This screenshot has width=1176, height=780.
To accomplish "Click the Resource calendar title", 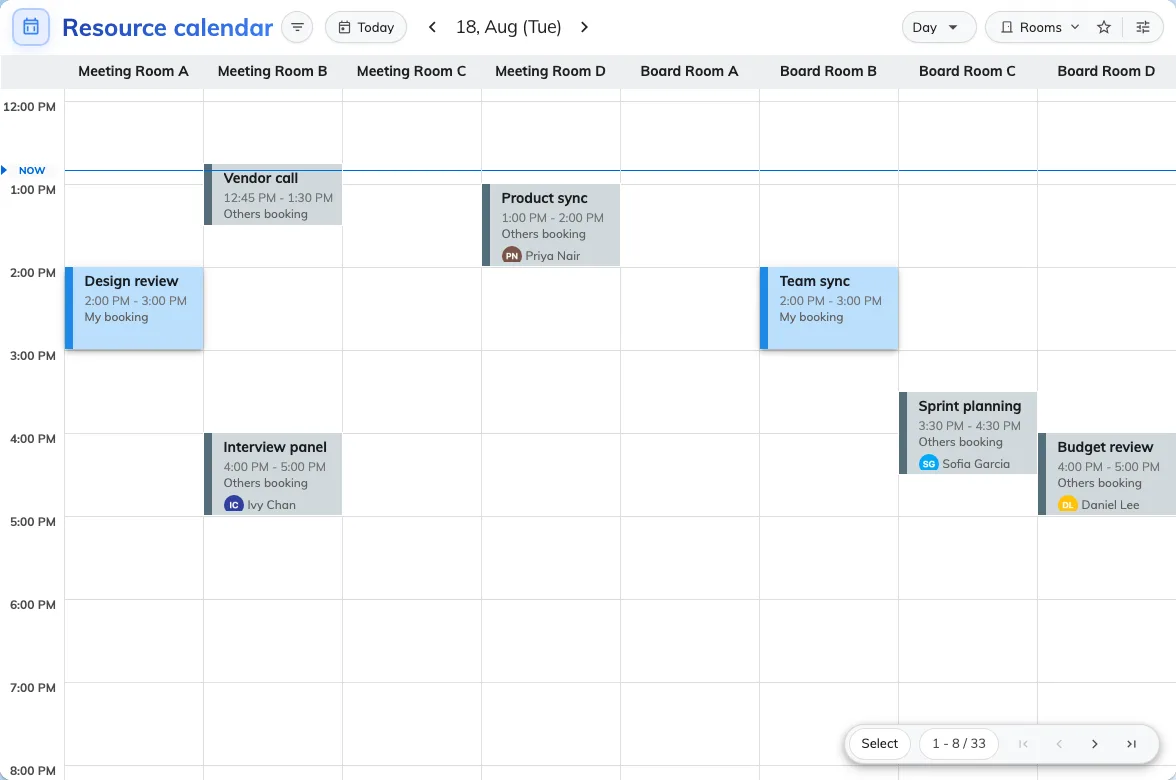I will point(167,27).
